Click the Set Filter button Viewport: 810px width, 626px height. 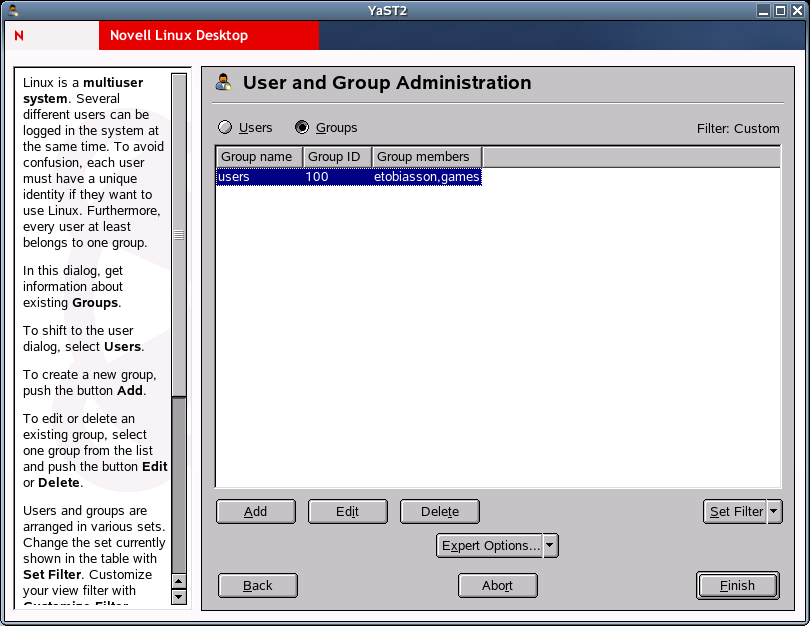pos(735,511)
